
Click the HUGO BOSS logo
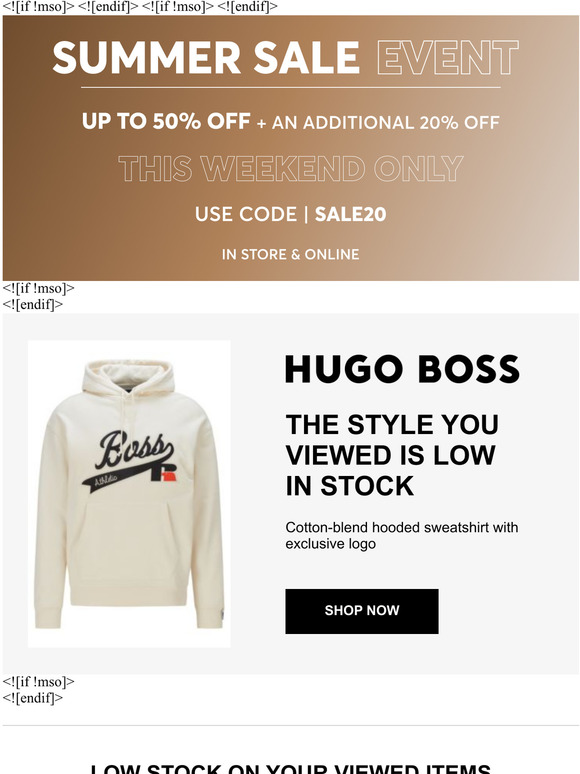[x=402, y=369]
